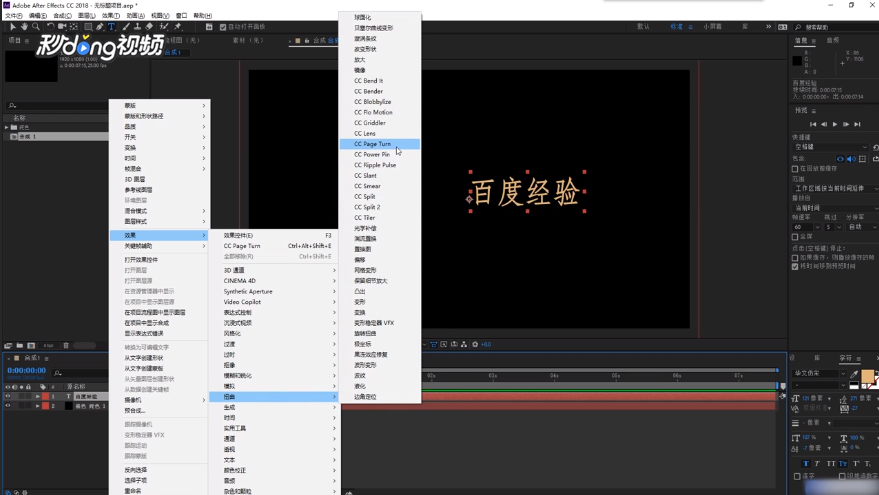Select the Puppet Pin tool
The width and height of the screenshot is (879, 495).
(x=178, y=27)
